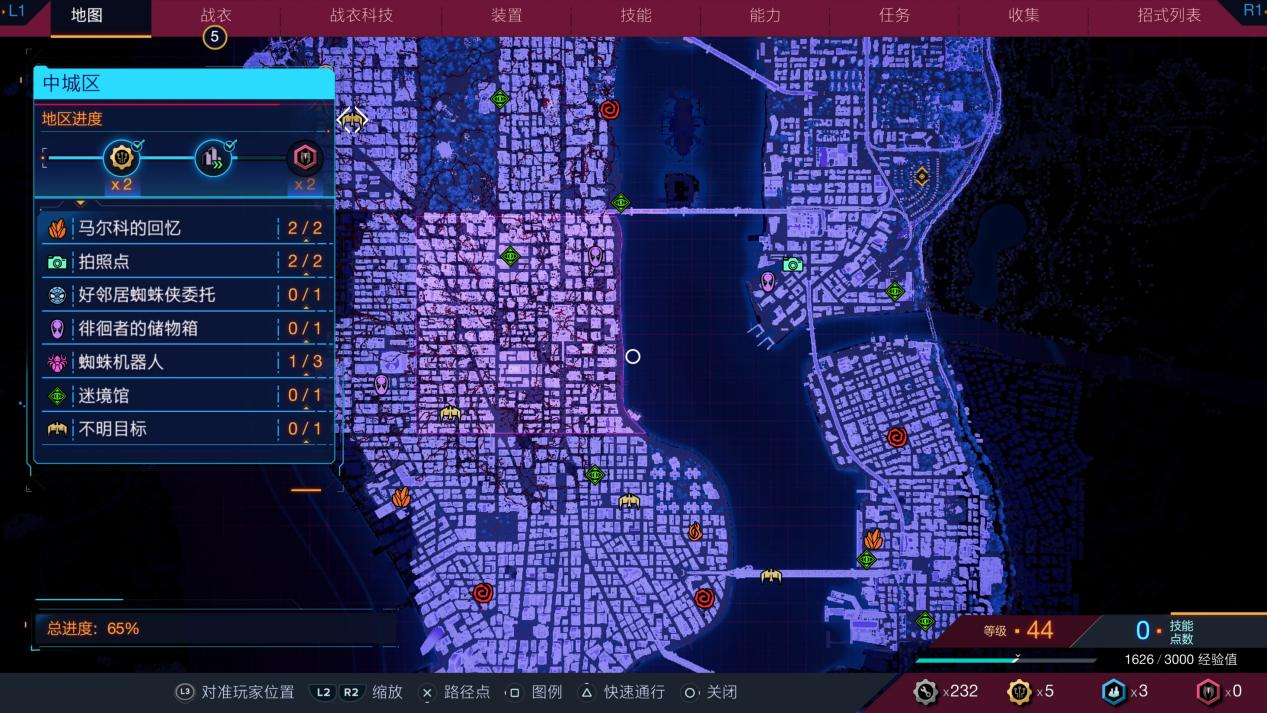Click the 关闭 close prompt
The height and width of the screenshot is (713, 1267).
710,692
